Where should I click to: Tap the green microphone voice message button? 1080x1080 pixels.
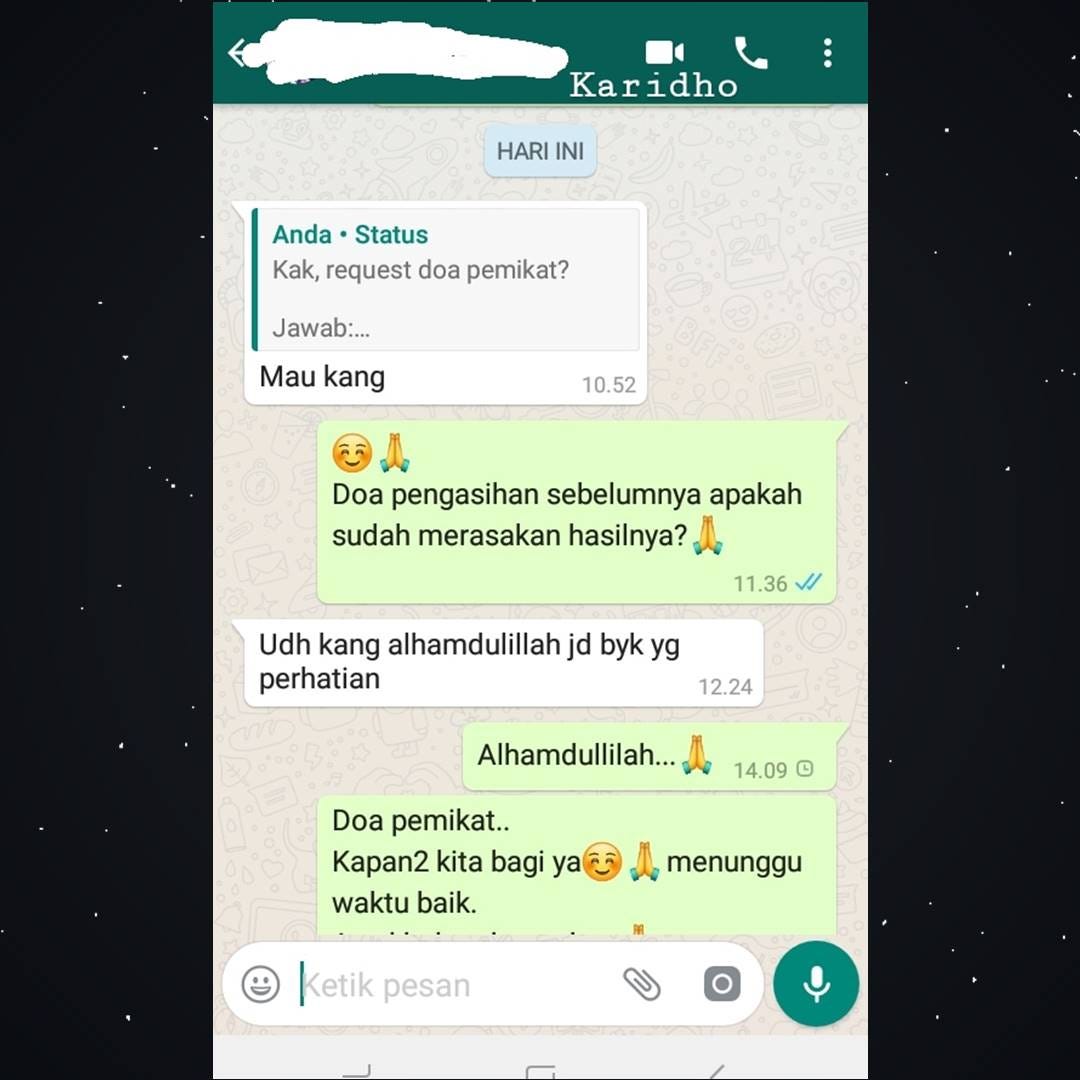pyautogui.click(x=816, y=984)
